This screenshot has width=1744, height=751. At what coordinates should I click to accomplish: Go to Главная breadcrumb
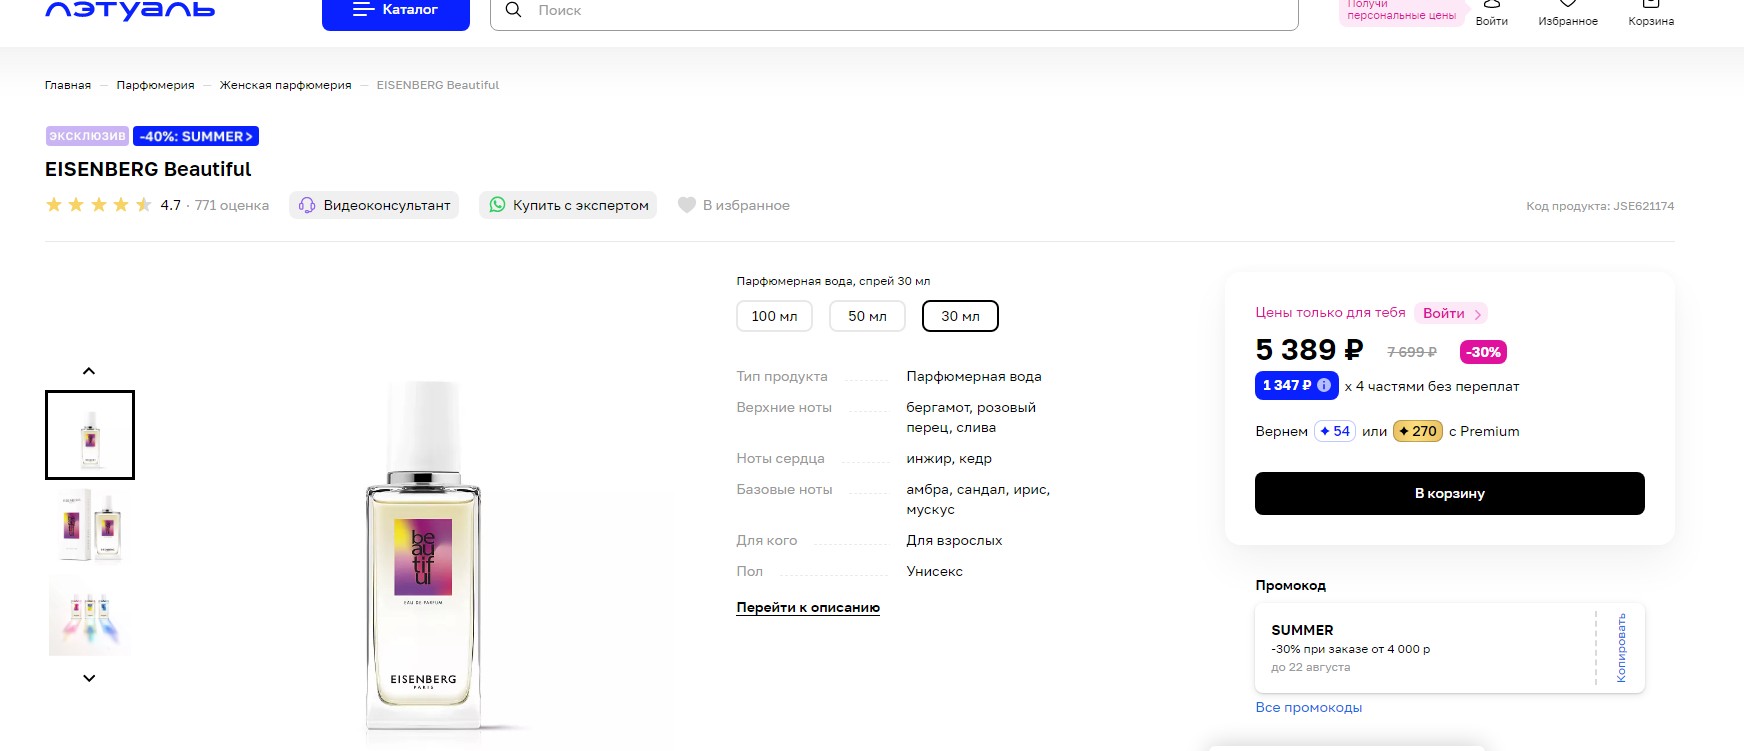[x=68, y=85]
